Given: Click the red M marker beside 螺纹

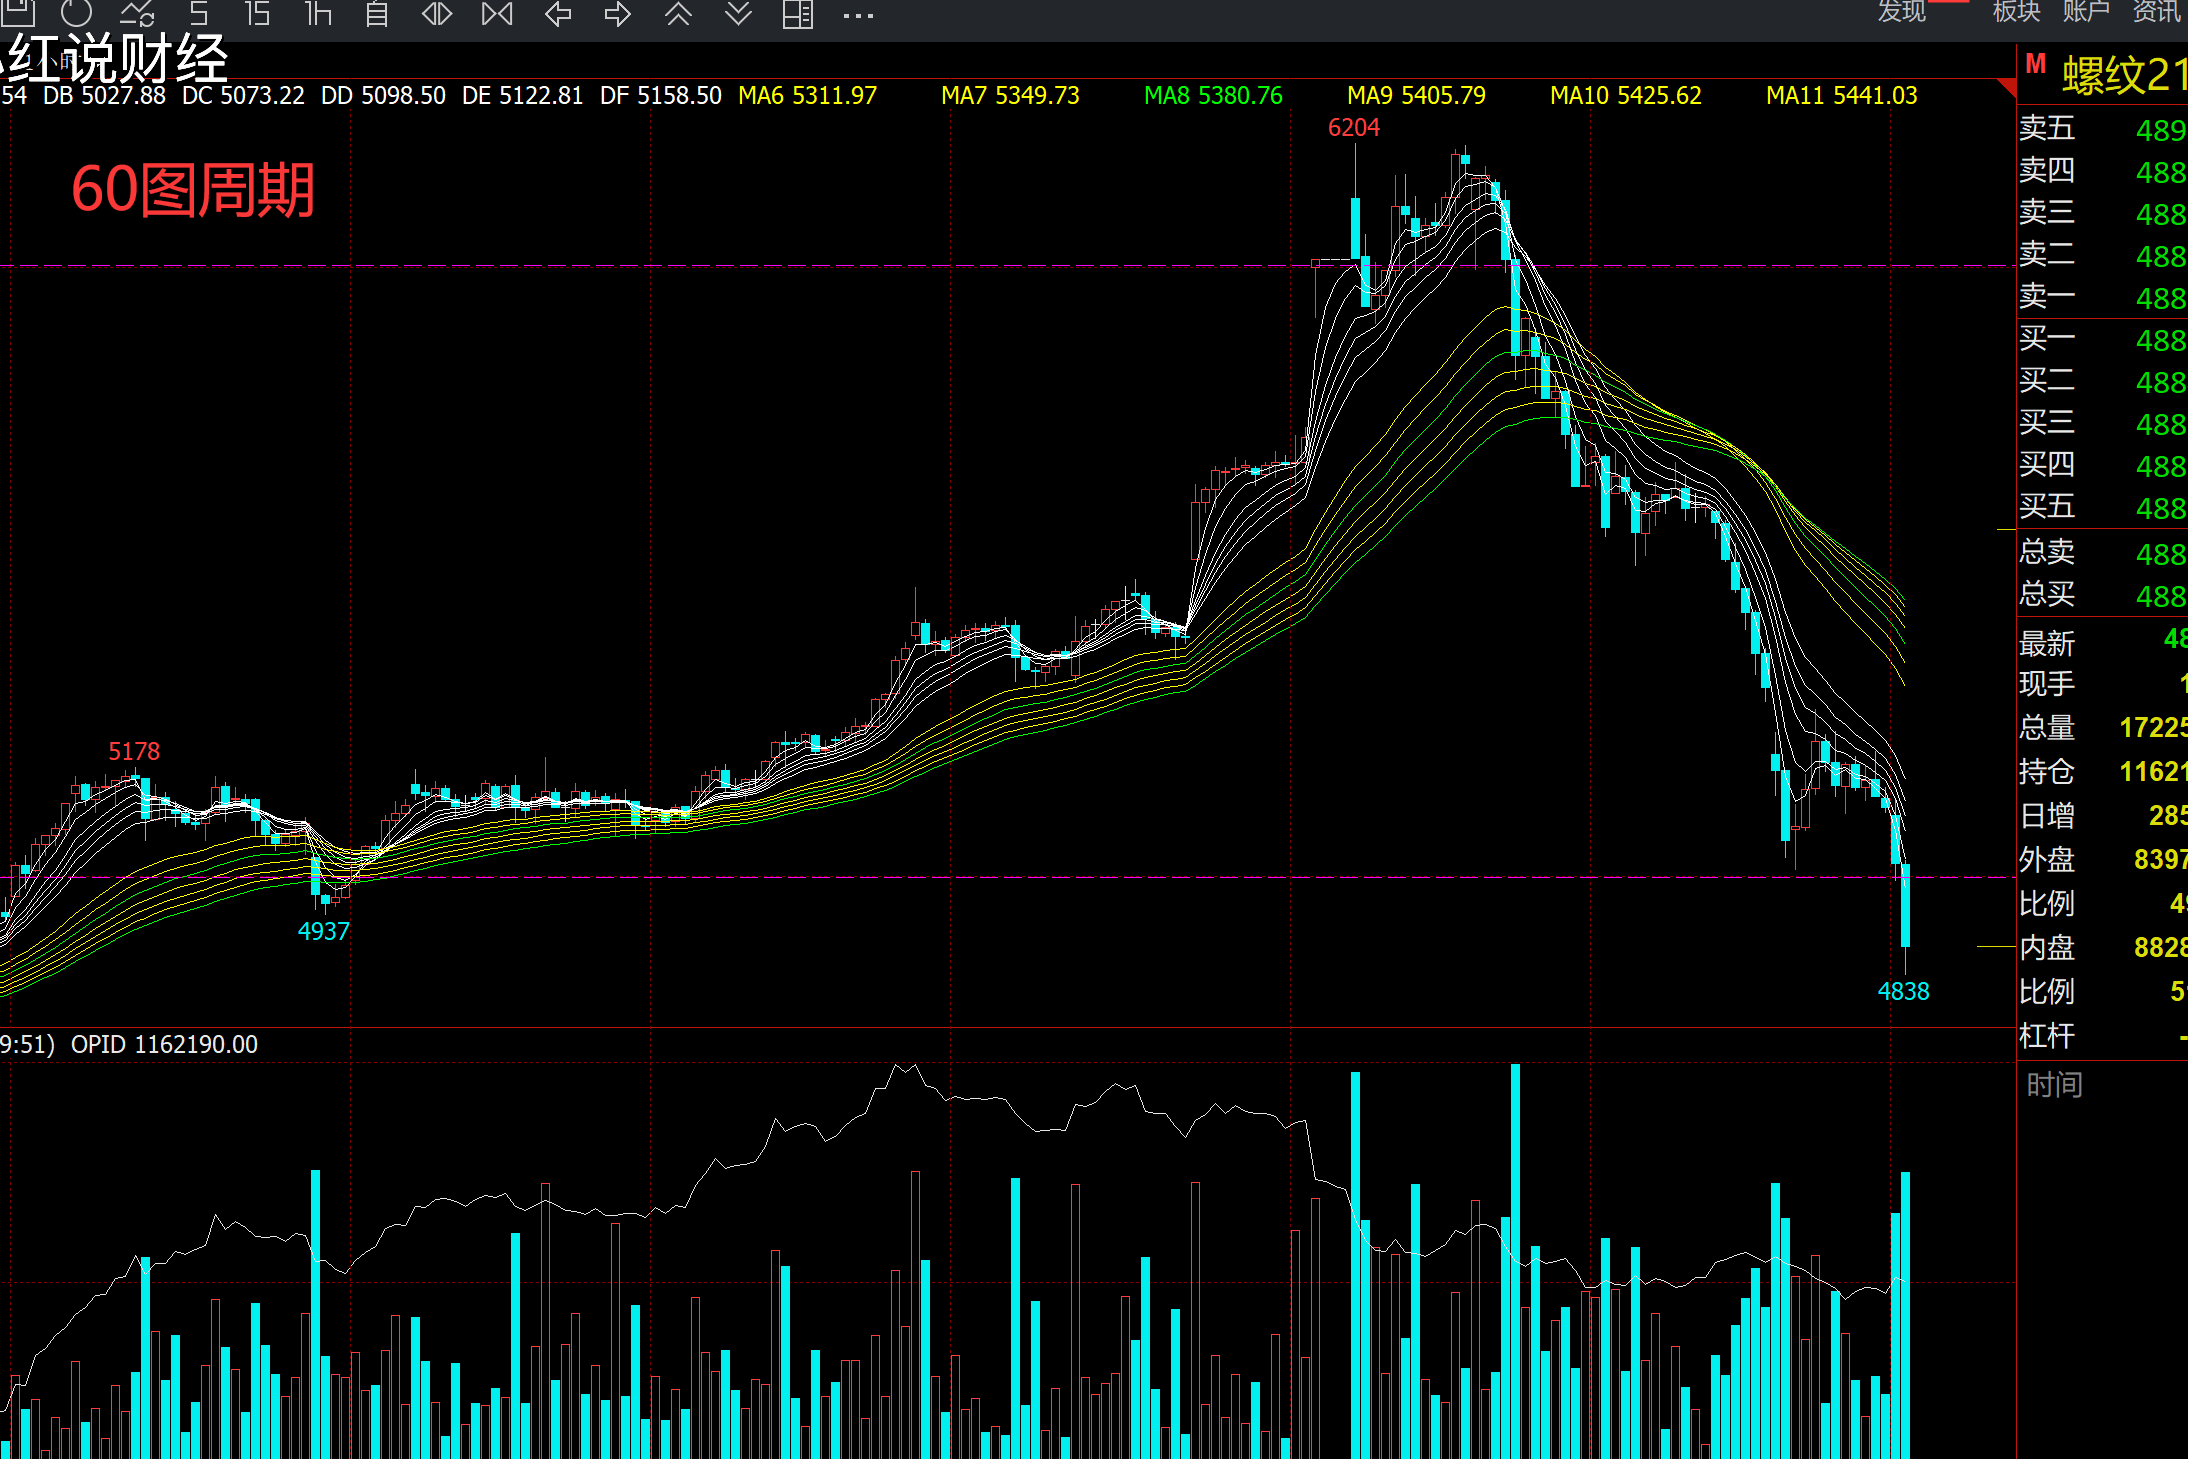Looking at the screenshot, I should 2035,65.
